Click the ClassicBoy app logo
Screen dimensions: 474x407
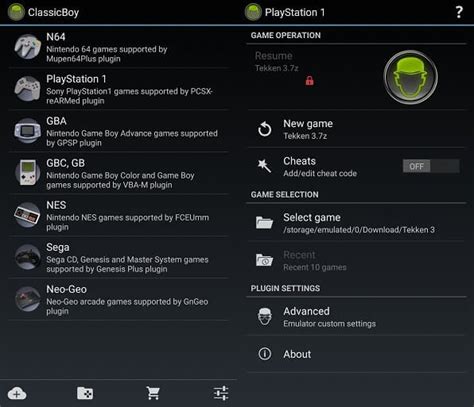(x=16, y=12)
